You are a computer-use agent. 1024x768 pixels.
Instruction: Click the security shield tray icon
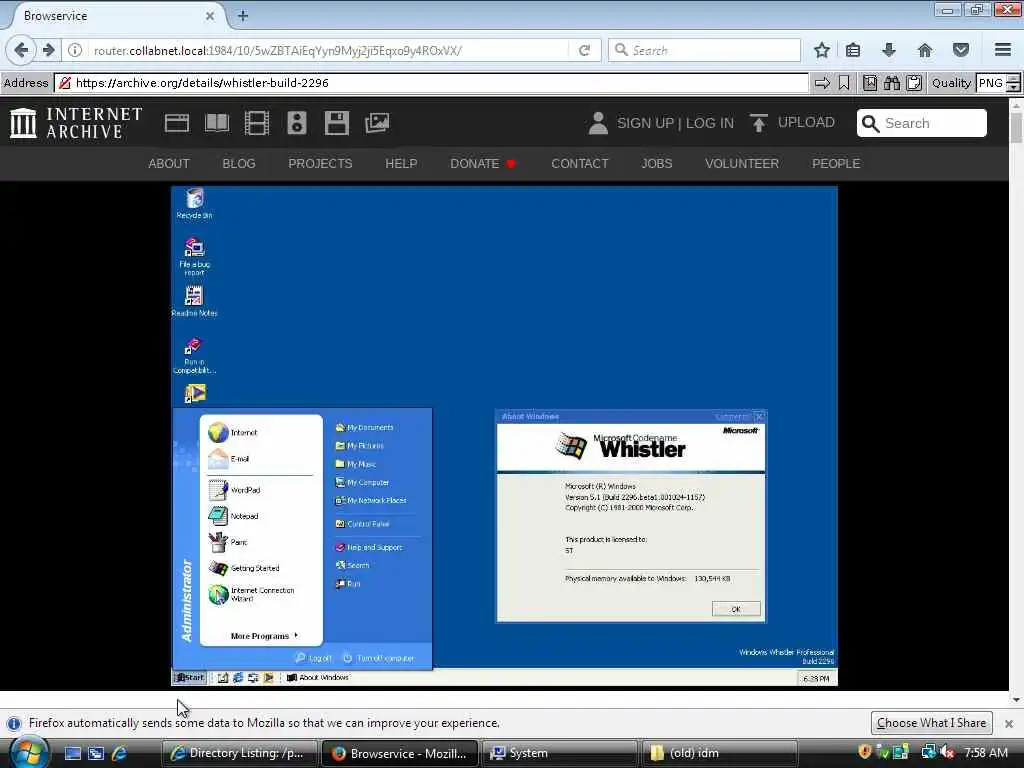[865, 752]
